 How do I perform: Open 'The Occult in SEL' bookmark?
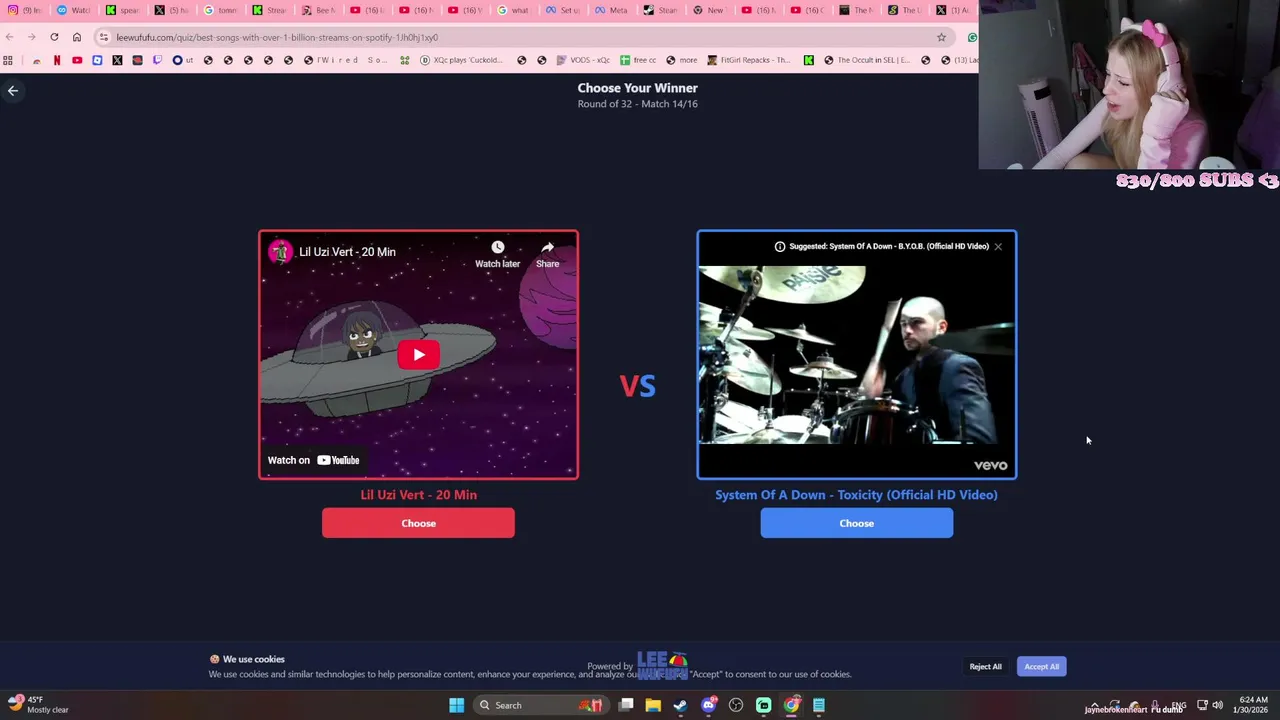[x=866, y=60]
